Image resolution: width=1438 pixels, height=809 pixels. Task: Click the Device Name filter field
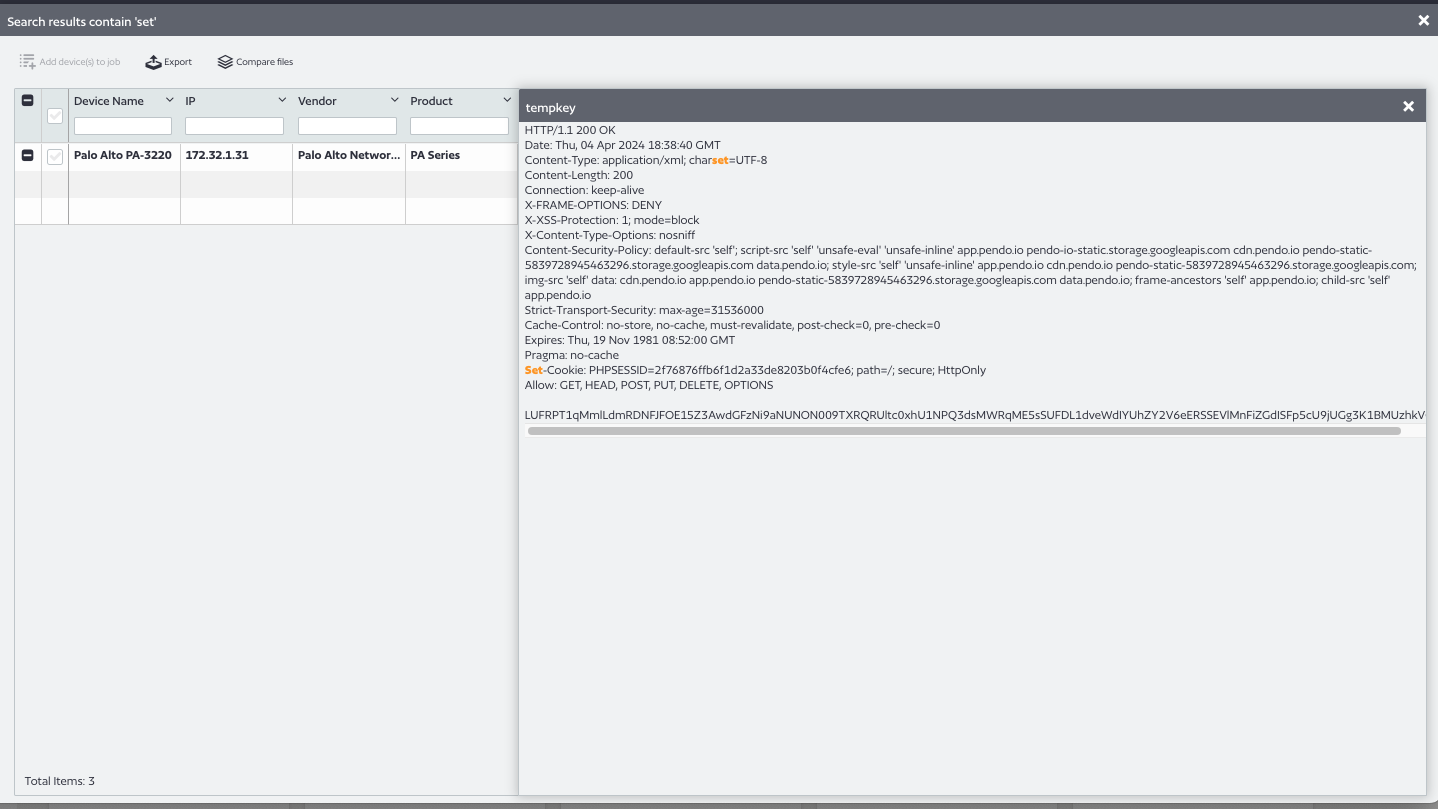click(x=122, y=125)
